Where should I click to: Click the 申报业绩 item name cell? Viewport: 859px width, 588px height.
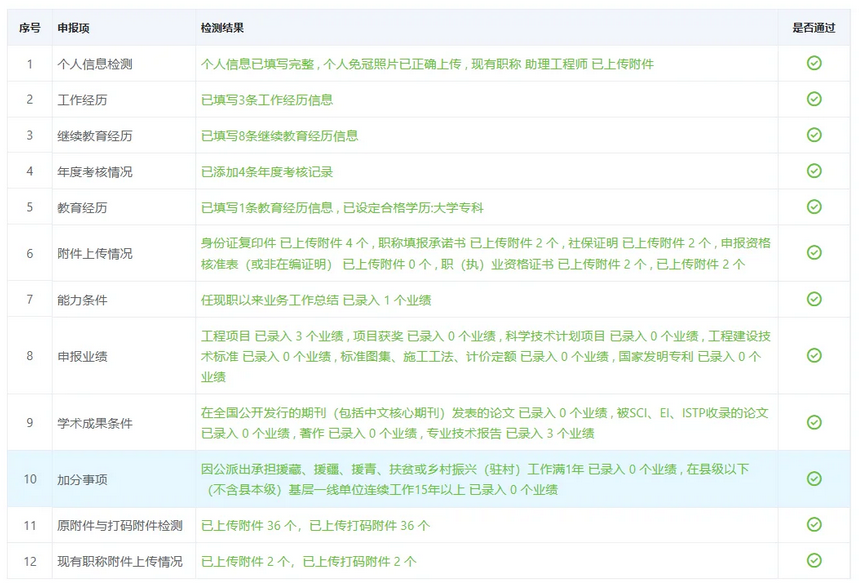pyautogui.click(x=82, y=356)
